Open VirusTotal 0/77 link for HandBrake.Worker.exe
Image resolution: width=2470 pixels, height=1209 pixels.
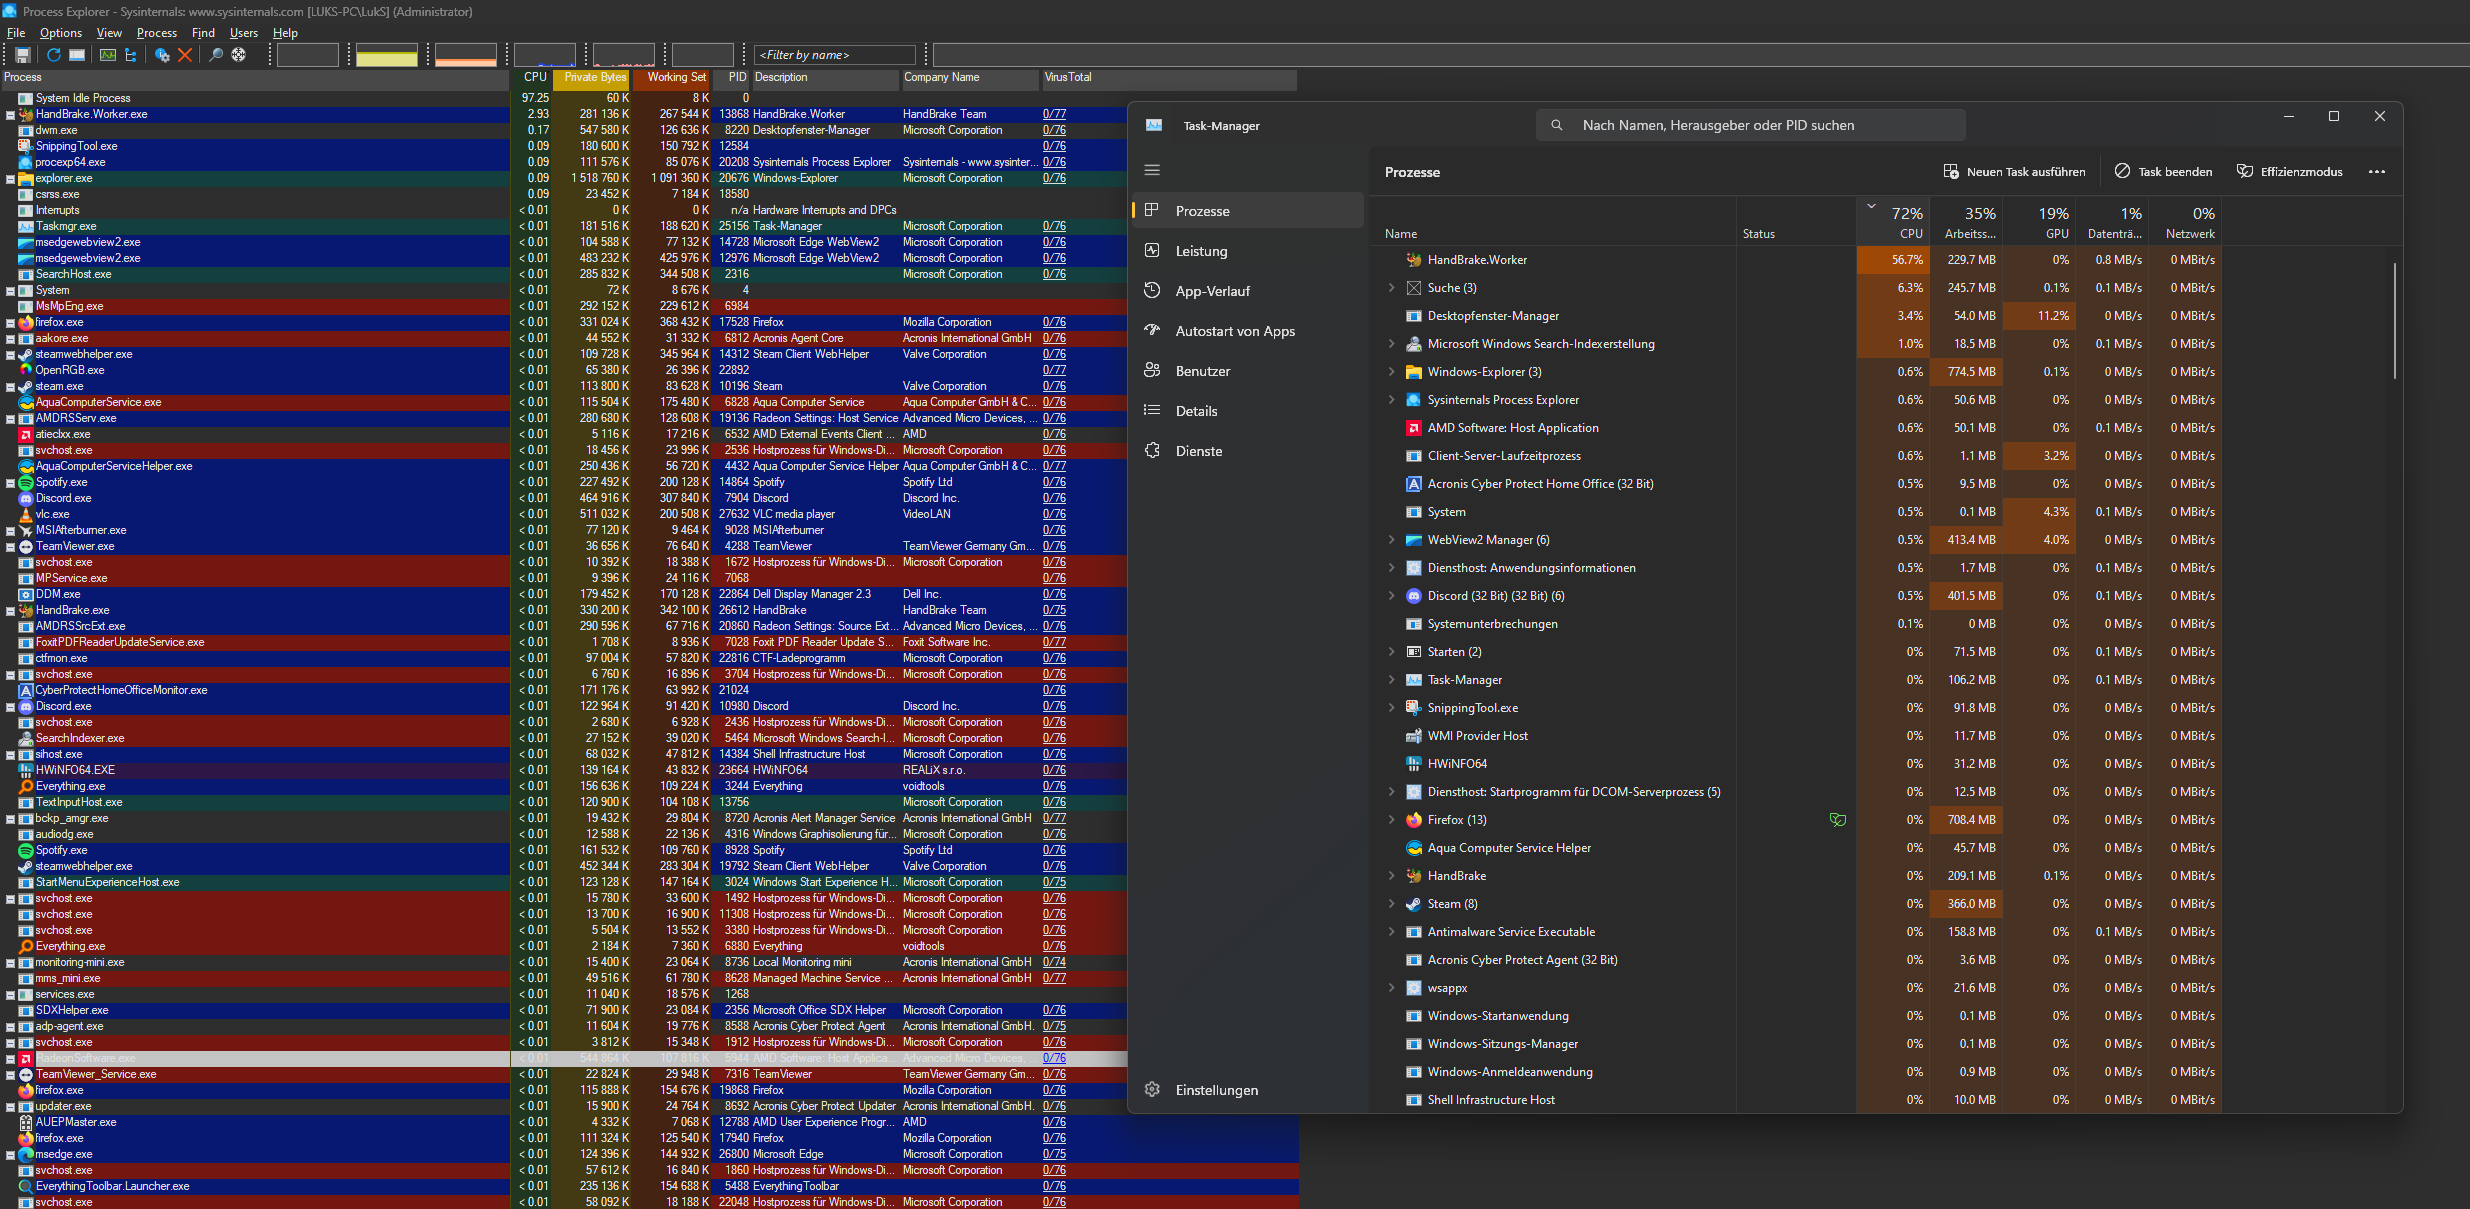[1054, 114]
